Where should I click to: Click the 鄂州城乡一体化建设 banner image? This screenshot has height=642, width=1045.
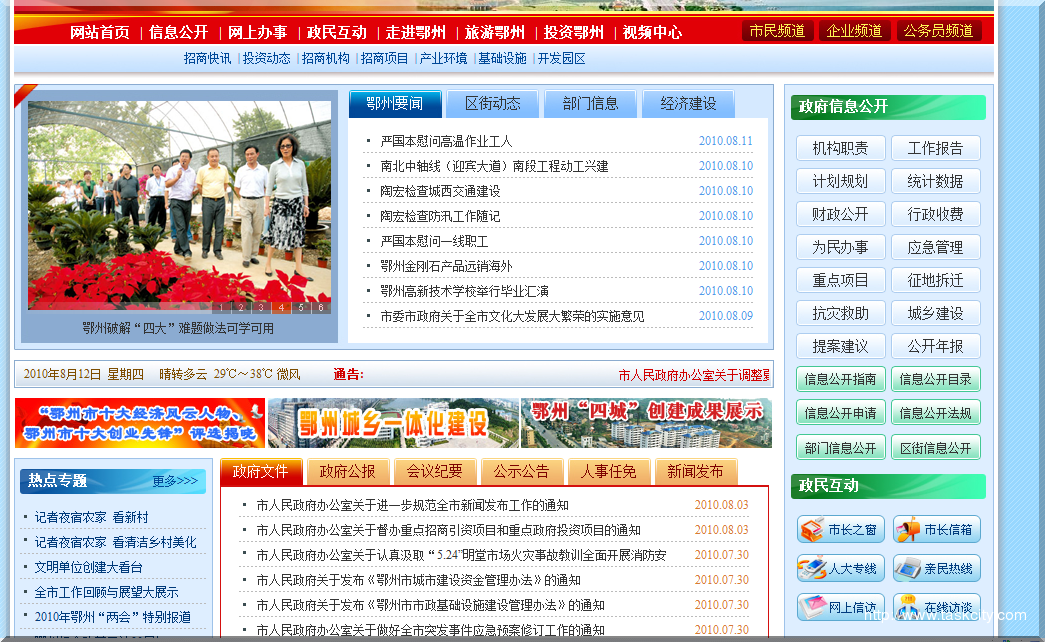[x=392, y=423]
